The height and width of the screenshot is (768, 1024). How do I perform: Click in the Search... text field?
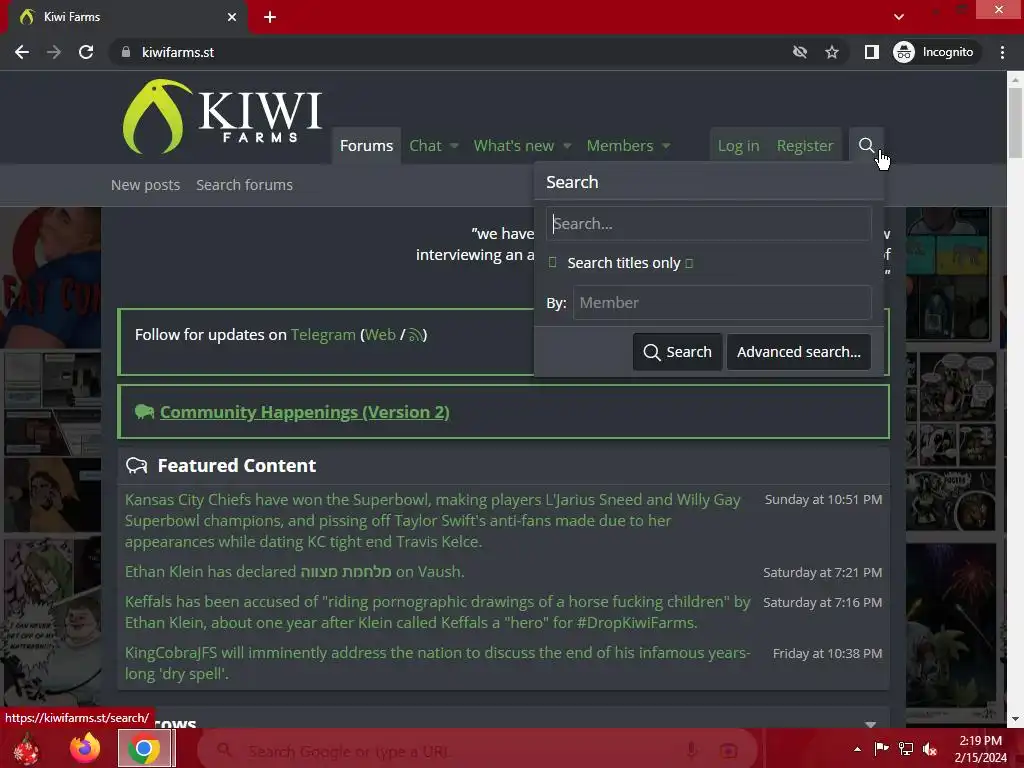tap(709, 224)
